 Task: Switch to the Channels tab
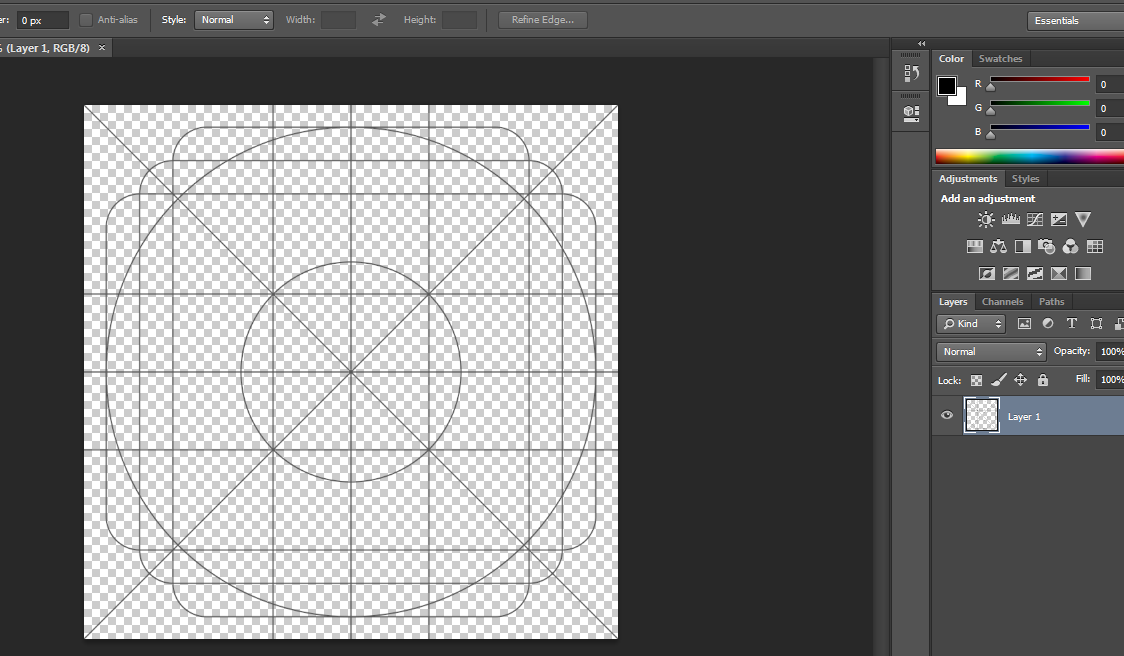click(x=1002, y=302)
